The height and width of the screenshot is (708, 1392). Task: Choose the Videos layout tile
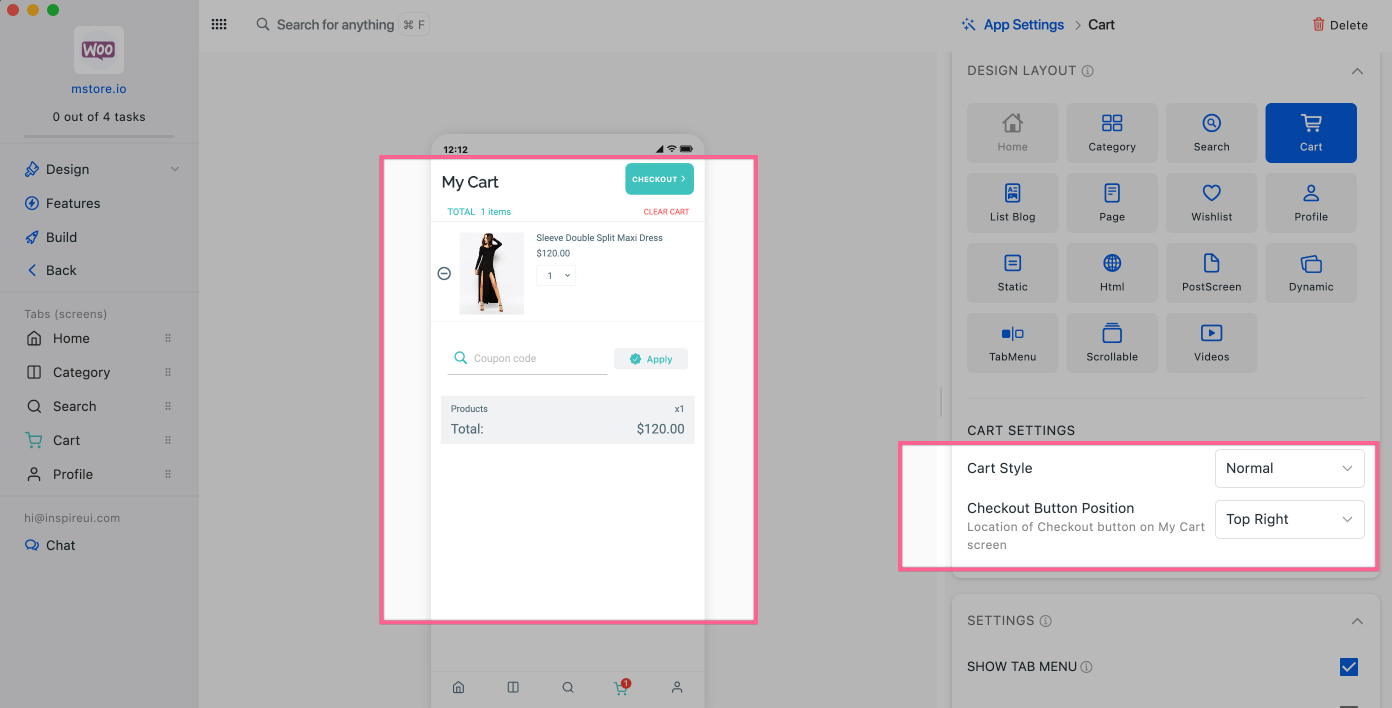point(1211,343)
